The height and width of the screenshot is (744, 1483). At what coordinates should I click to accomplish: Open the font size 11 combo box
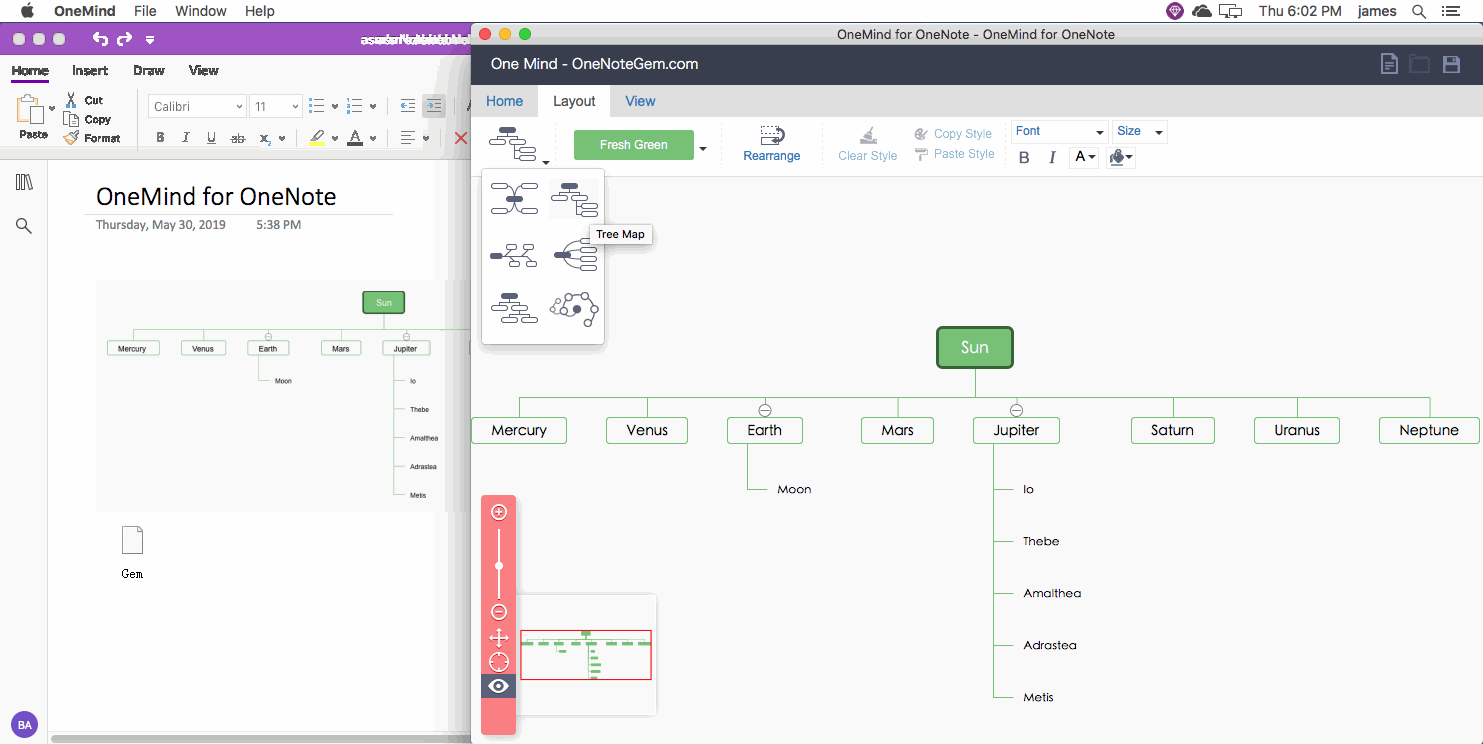tap(276, 106)
